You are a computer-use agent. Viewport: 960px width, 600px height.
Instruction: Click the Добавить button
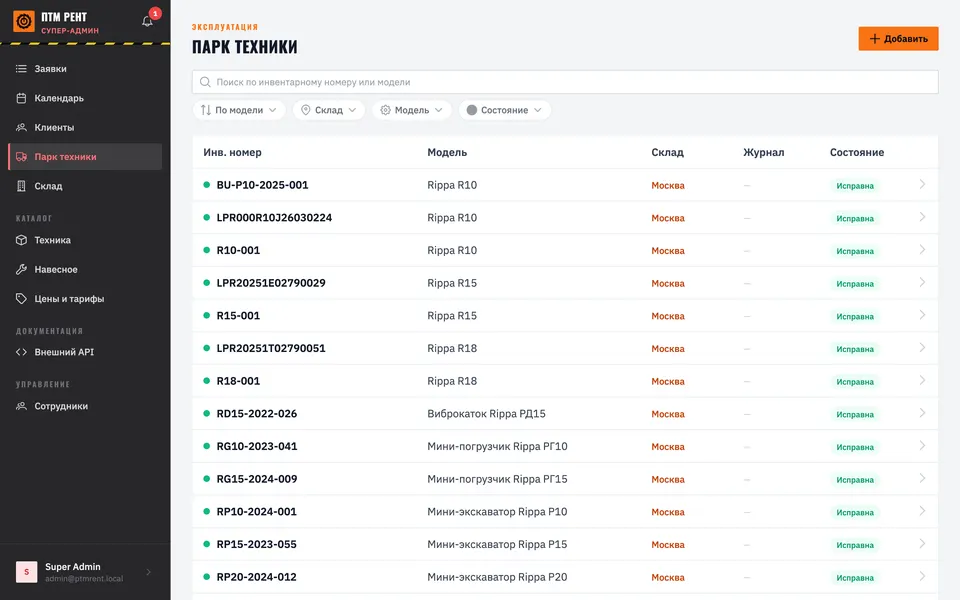898,39
